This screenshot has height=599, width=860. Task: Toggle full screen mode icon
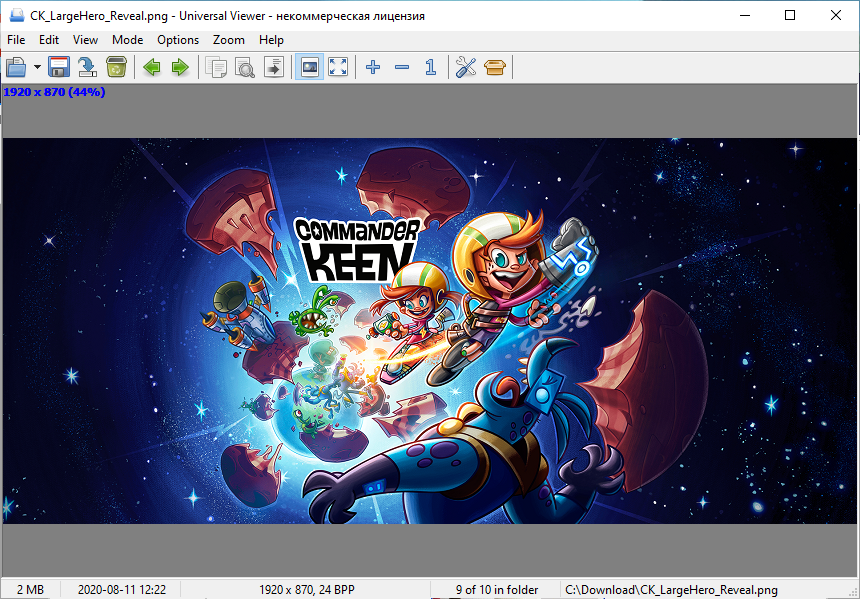[x=338, y=67]
